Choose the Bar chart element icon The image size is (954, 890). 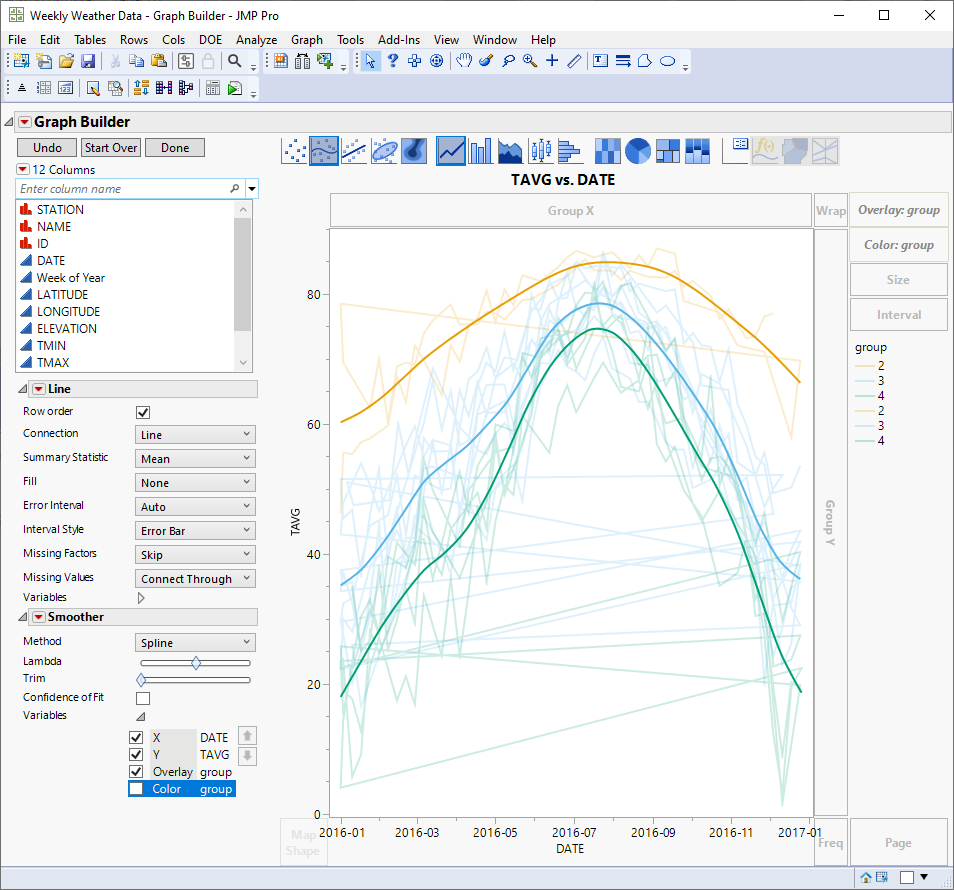click(x=481, y=151)
